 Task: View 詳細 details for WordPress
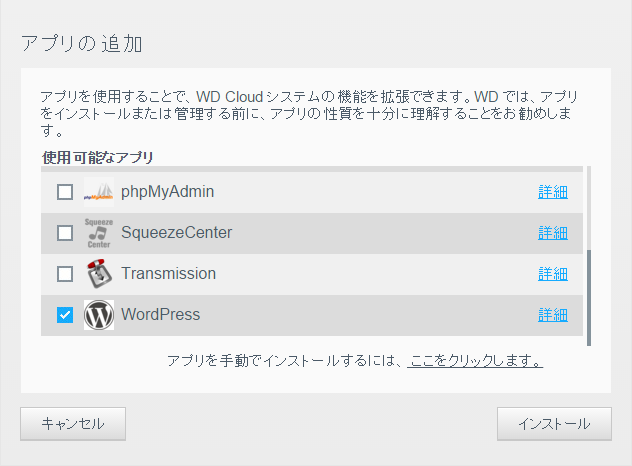click(552, 315)
